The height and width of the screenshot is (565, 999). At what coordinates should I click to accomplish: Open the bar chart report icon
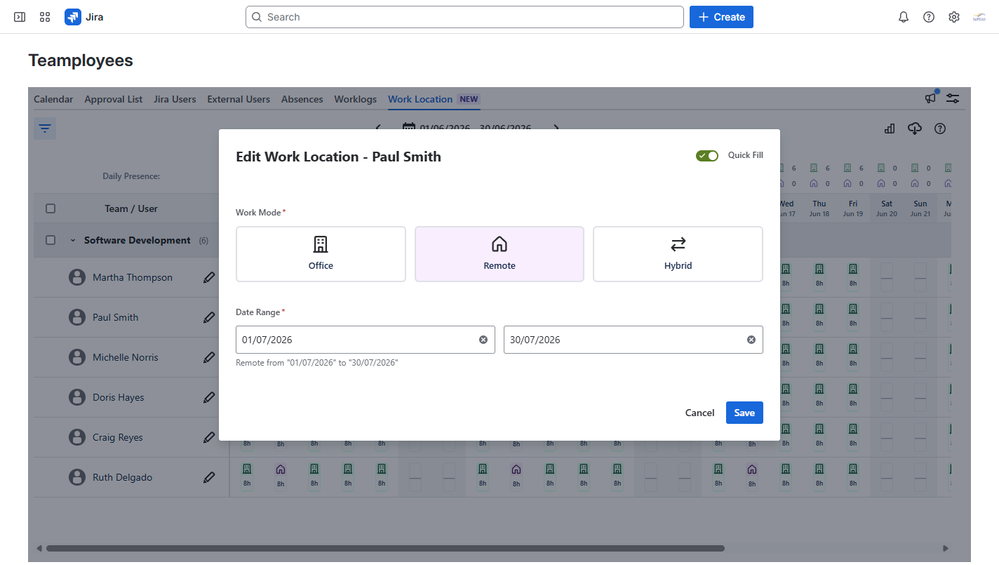(889, 129)
